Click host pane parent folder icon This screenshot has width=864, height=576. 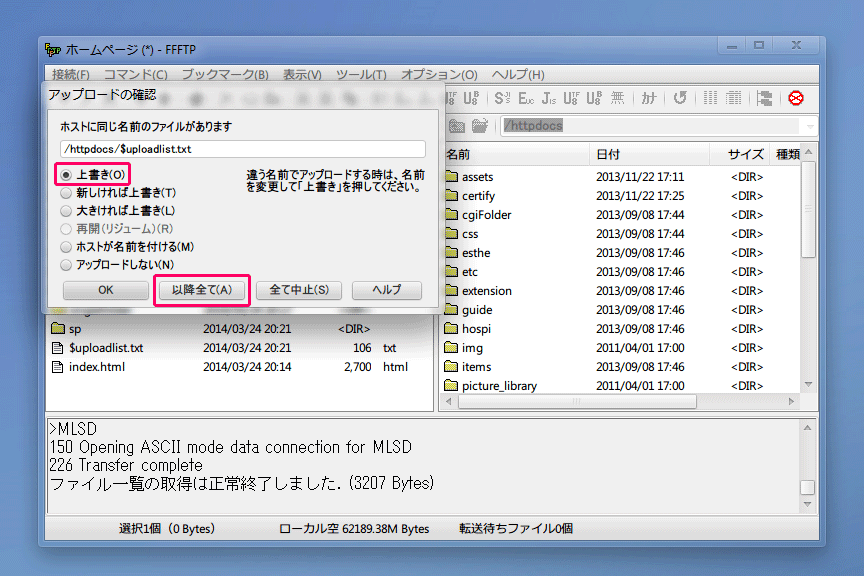click(x=457, y=126)
